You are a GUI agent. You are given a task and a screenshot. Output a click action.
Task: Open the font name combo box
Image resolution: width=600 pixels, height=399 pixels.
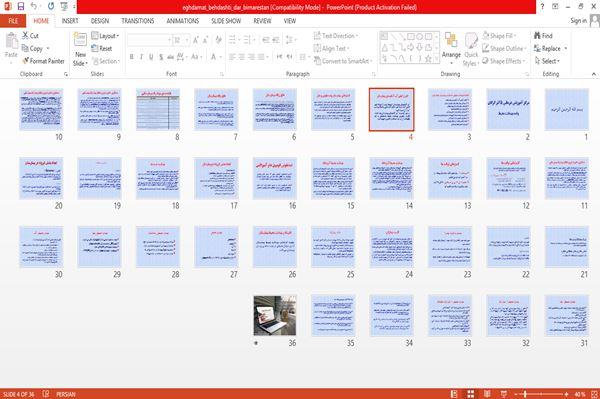point(149,40)
